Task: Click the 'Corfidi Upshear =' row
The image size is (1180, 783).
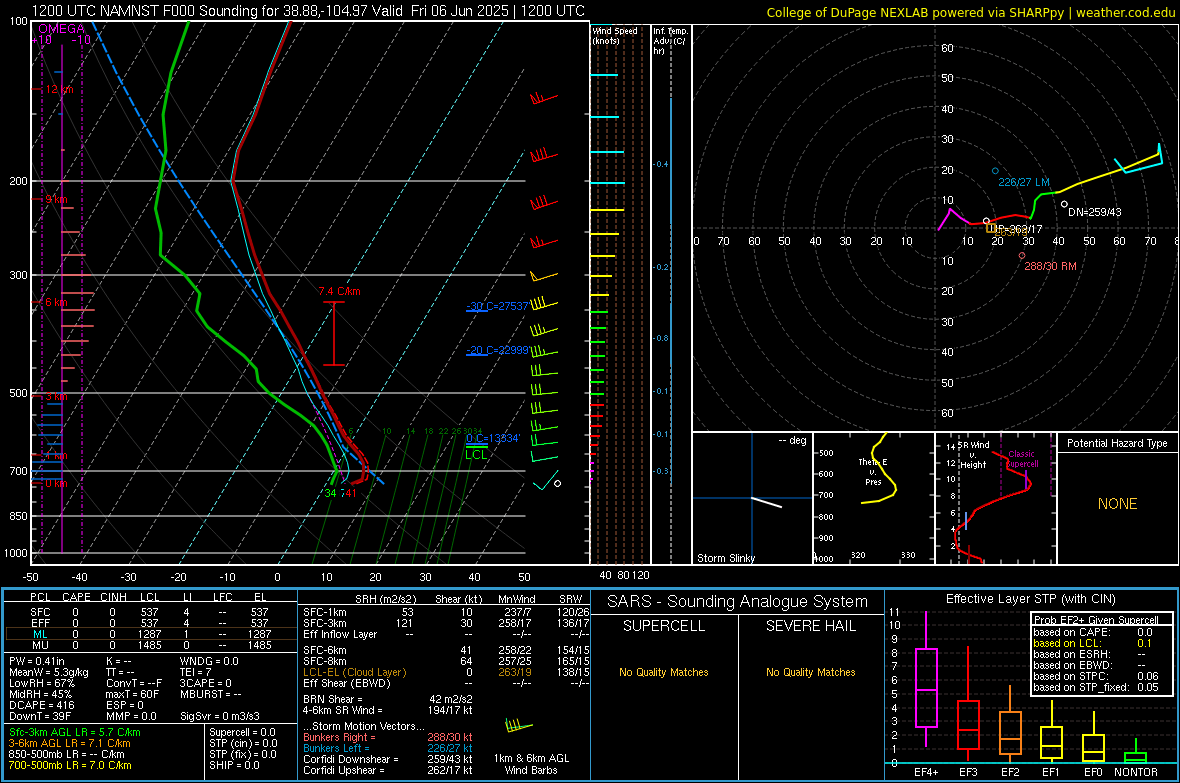Action: click(x=388, y=770)
